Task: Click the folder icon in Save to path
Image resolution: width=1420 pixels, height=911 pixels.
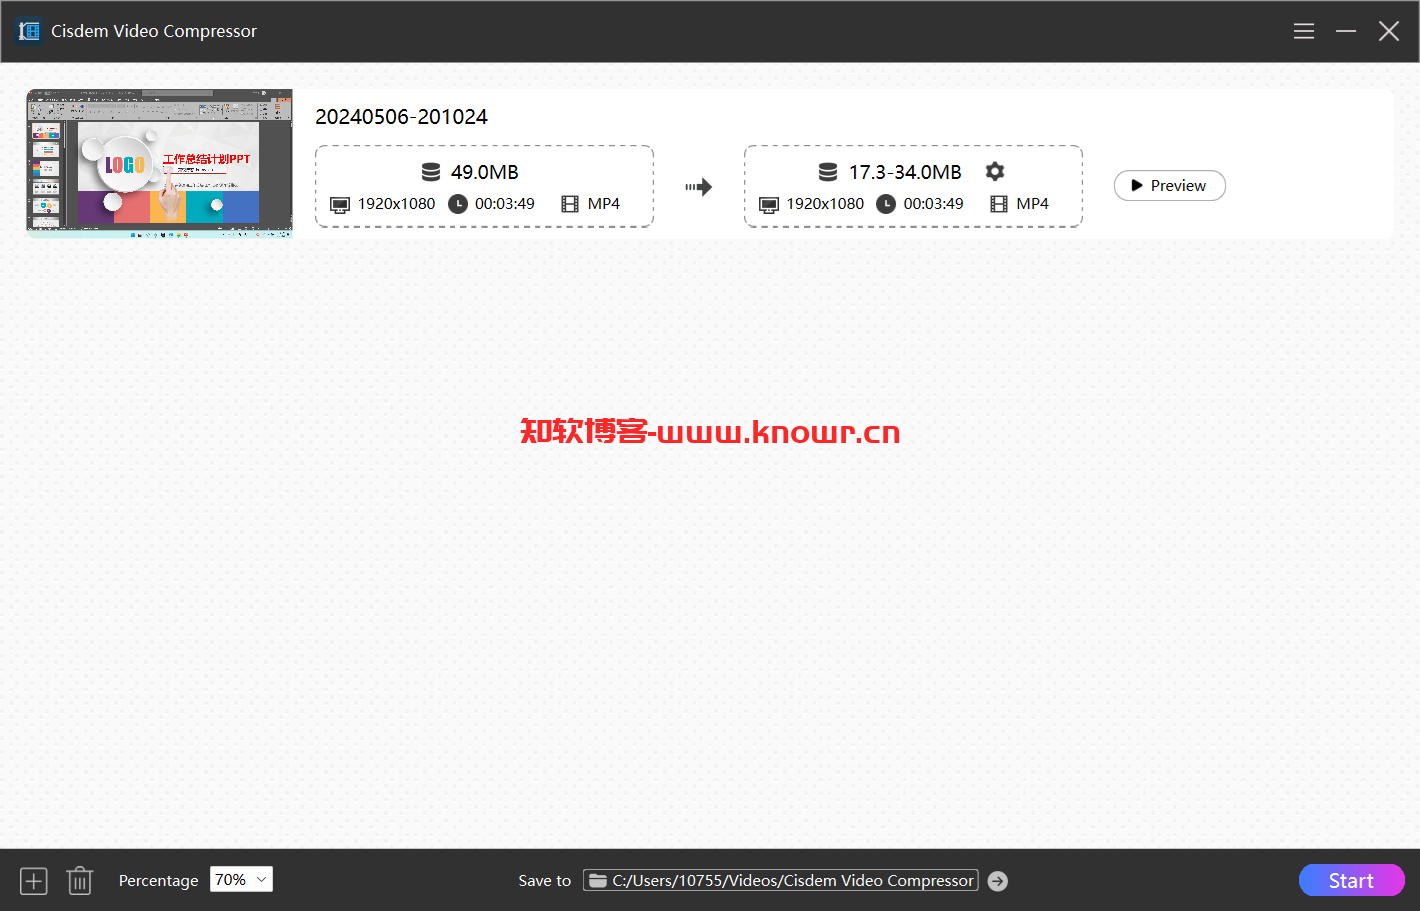Action: [598, 880]
